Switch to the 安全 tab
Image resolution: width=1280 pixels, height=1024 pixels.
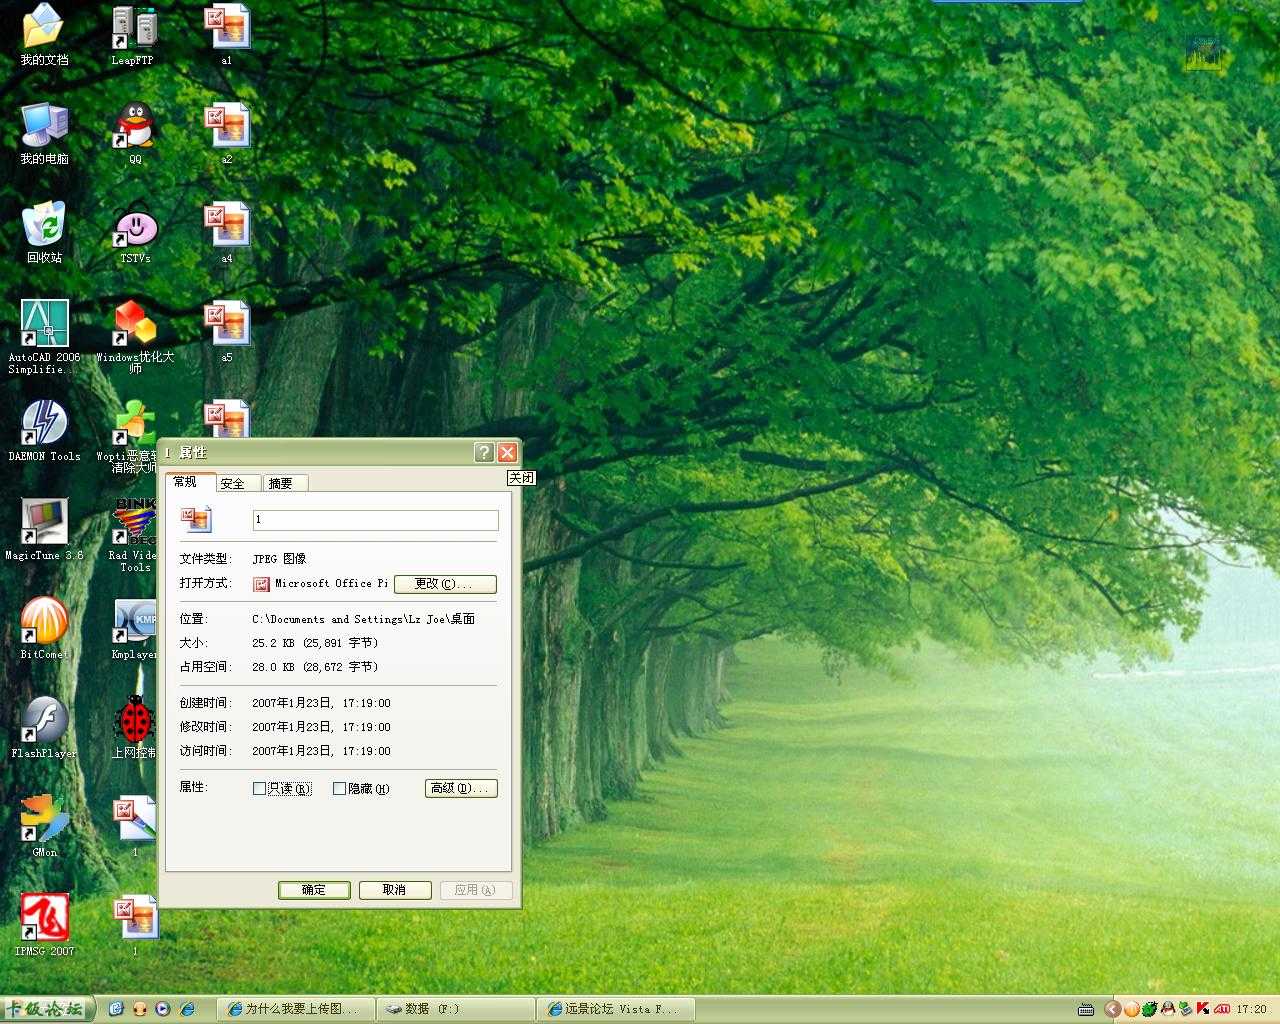point(238,483)
